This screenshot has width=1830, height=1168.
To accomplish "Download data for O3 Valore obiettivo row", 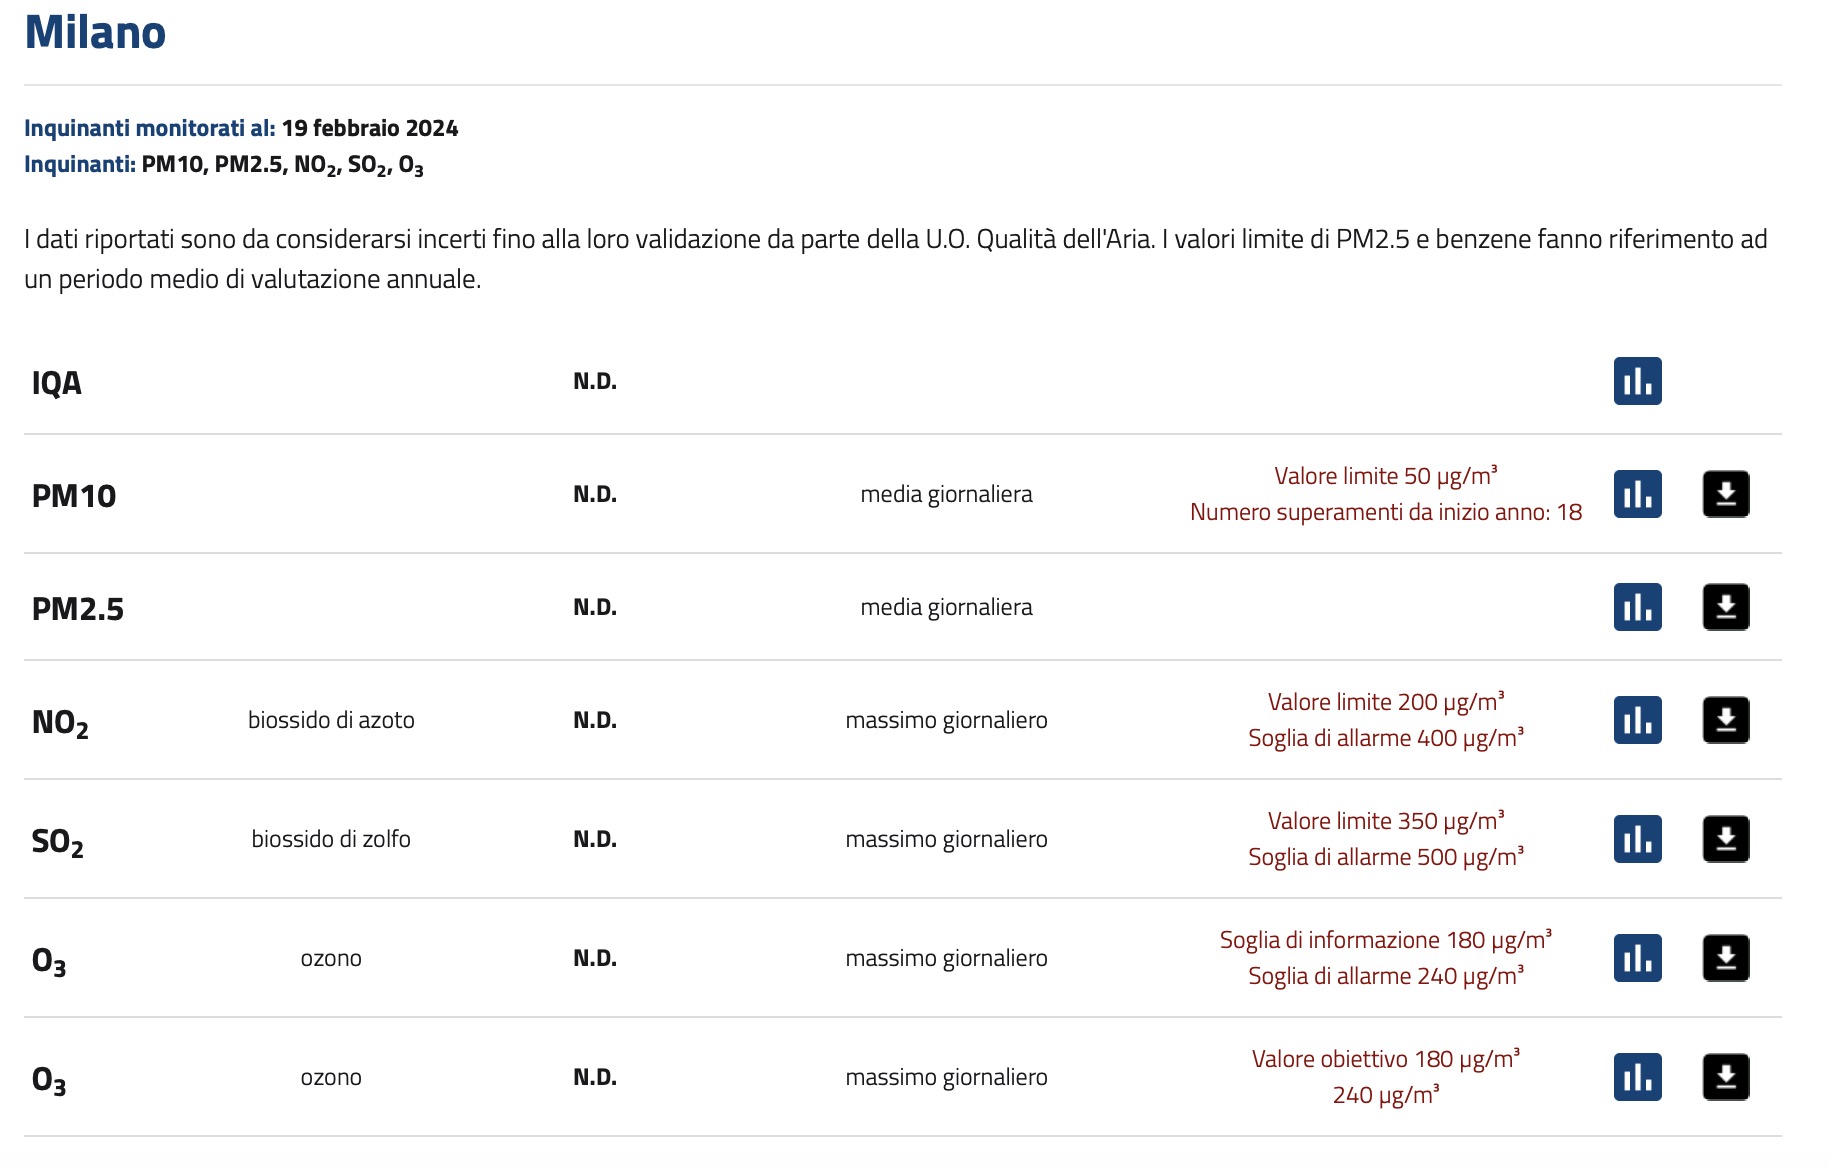I will [1725, 1077].
